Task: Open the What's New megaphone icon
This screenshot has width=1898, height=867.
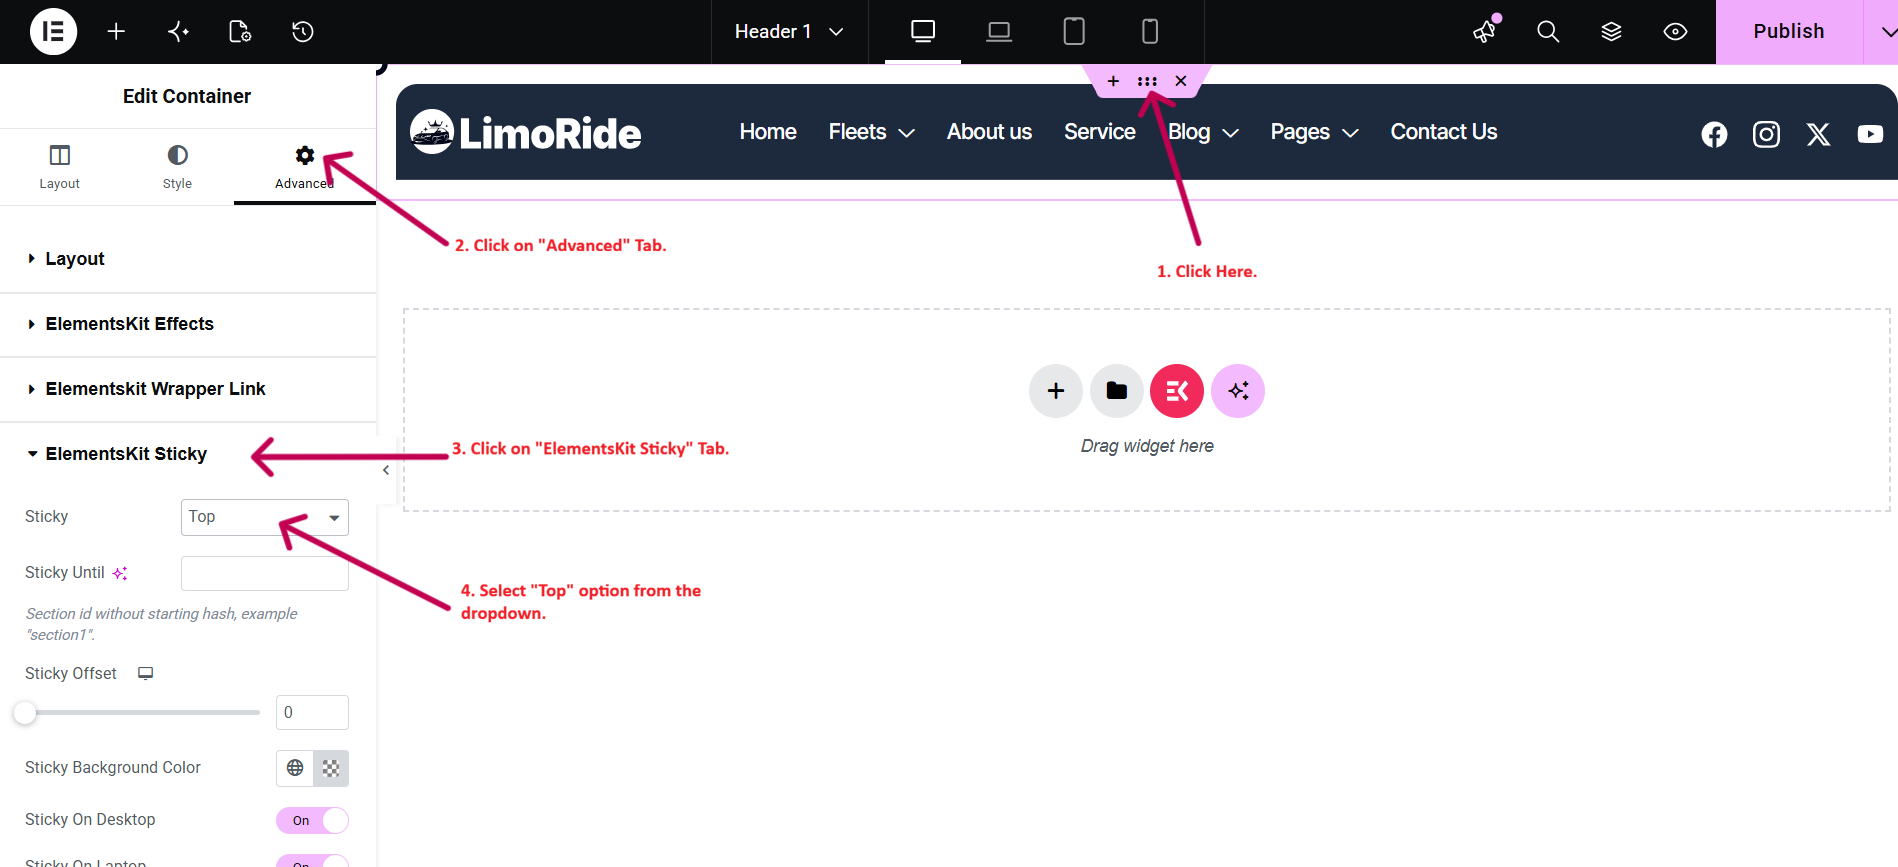Action: coord(1485,31)
